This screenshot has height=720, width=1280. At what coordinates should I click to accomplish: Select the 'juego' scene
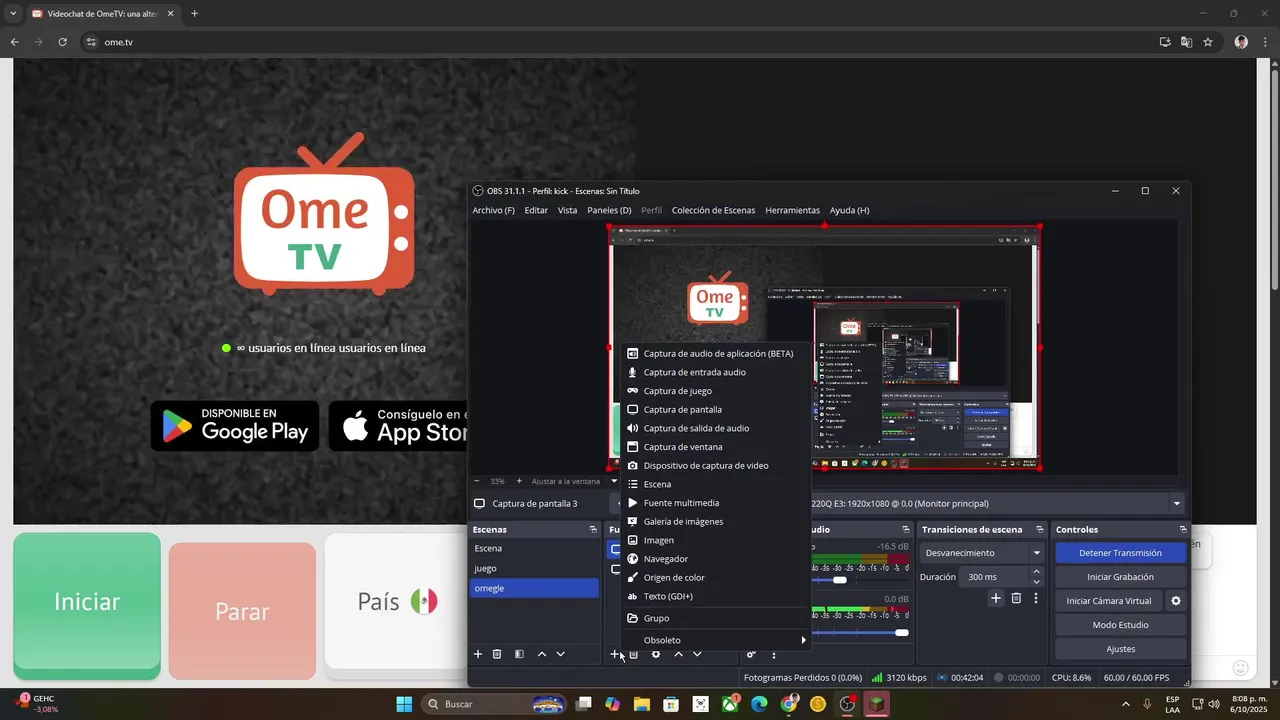click(534, 568)
